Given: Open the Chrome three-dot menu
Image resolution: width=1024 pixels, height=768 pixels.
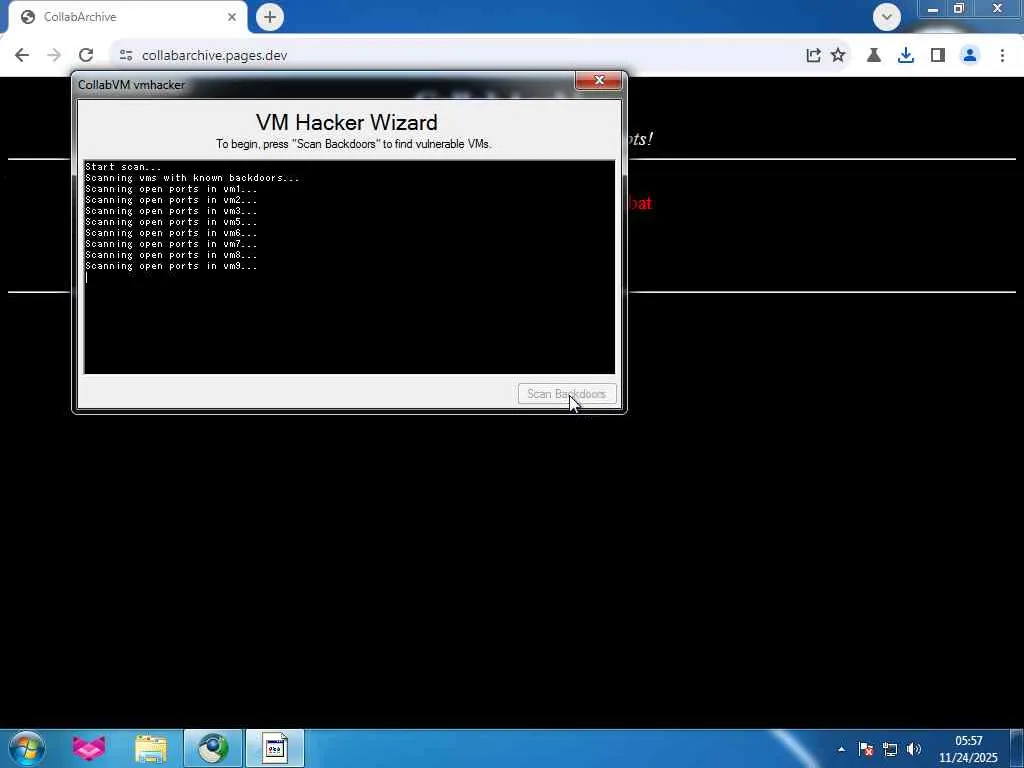Looking at the screenshot, I should point(1002,56).
